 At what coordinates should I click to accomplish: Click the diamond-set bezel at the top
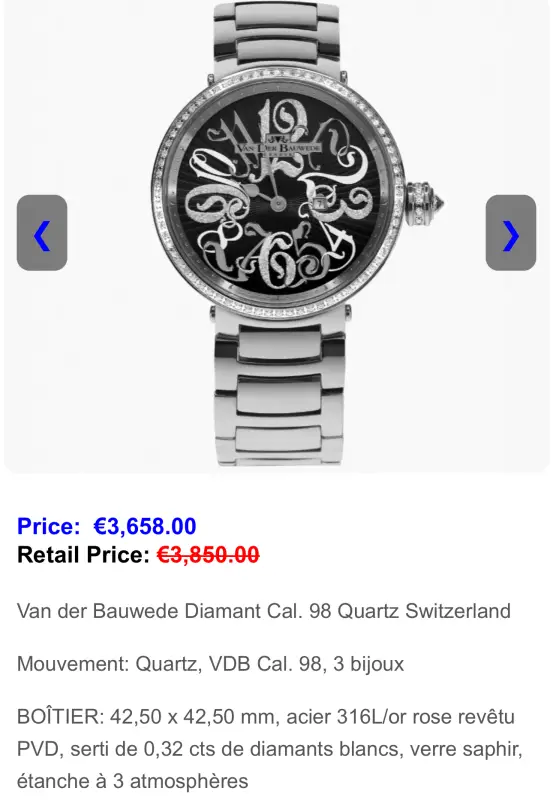pos(277,78)
